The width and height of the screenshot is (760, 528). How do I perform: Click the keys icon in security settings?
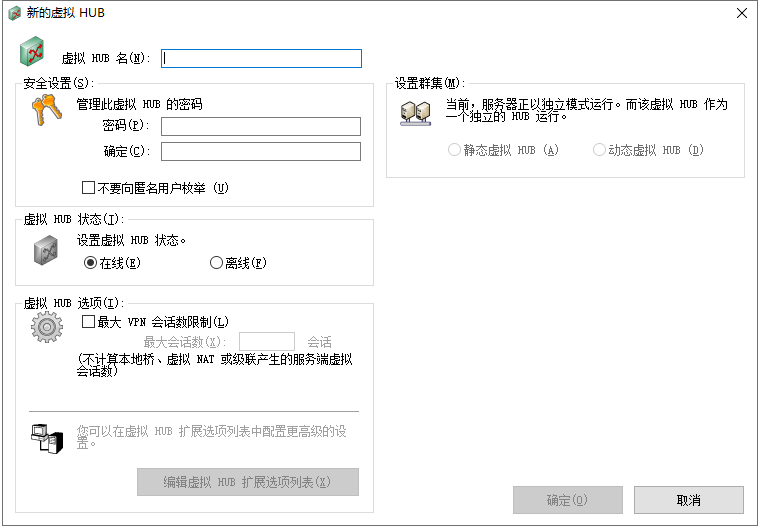tap(46, 110)
